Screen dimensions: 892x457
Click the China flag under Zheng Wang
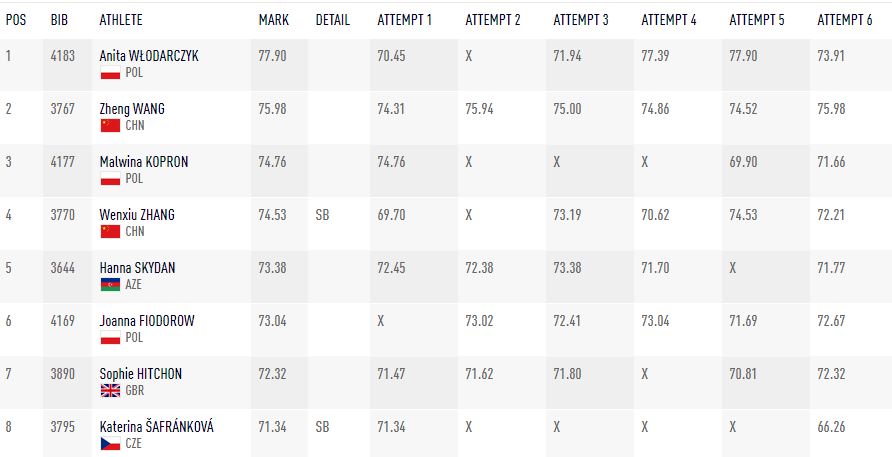coord(110,125)
